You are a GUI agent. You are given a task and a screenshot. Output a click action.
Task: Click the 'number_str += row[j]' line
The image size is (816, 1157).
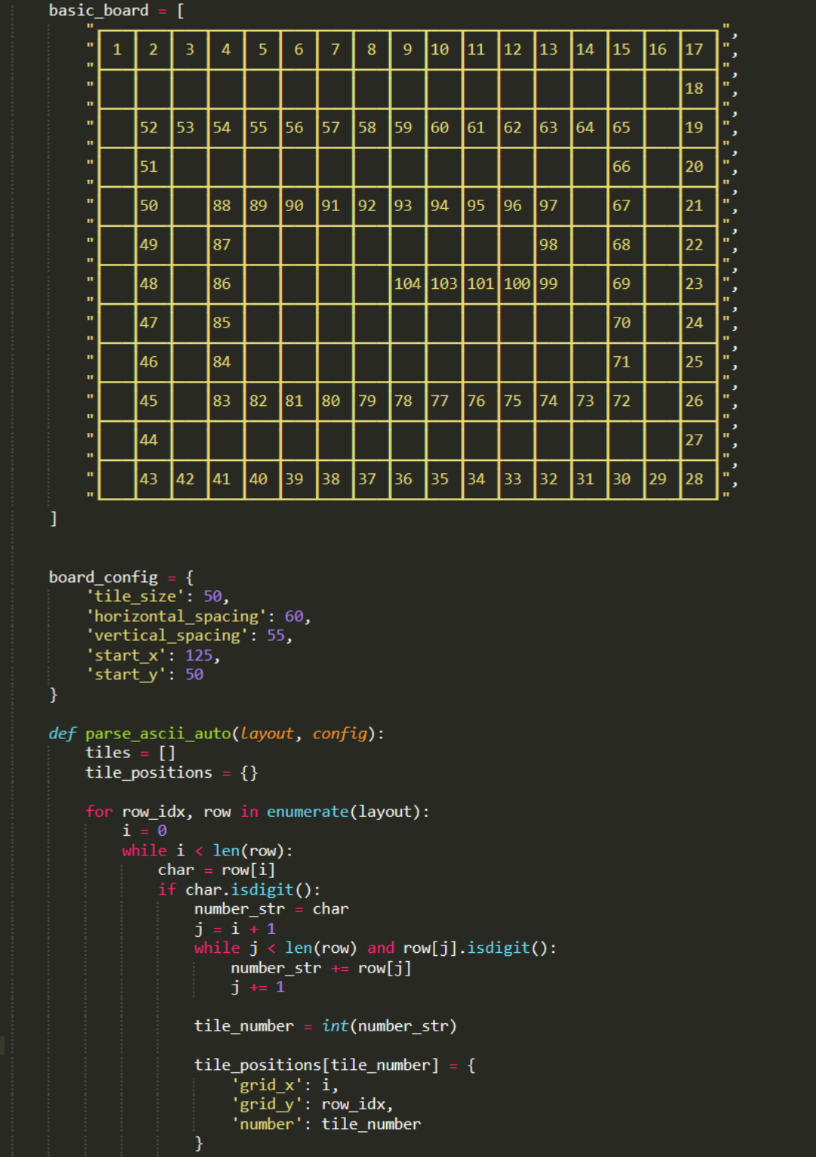322,968
